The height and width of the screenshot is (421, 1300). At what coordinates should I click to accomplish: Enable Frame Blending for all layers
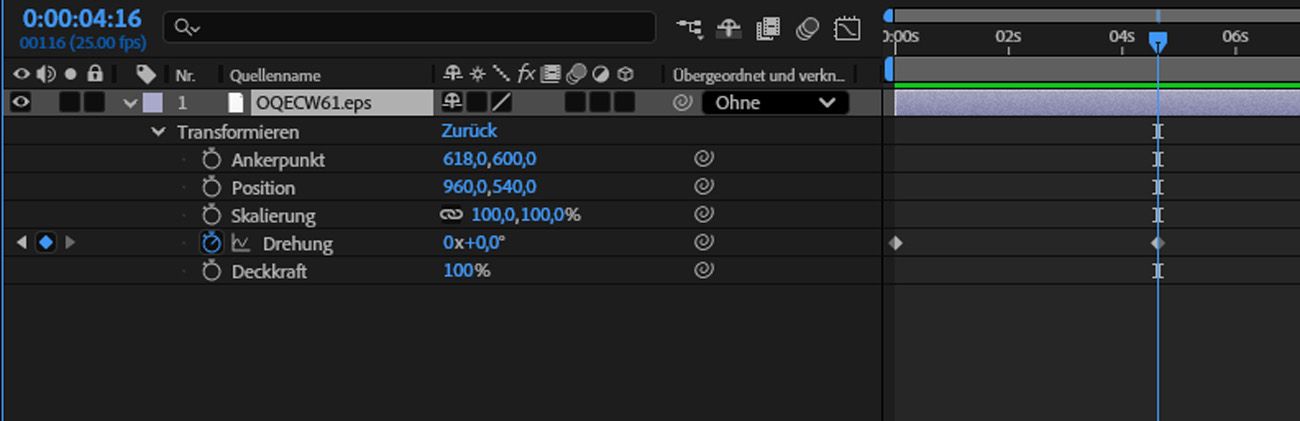click(768, 29)
